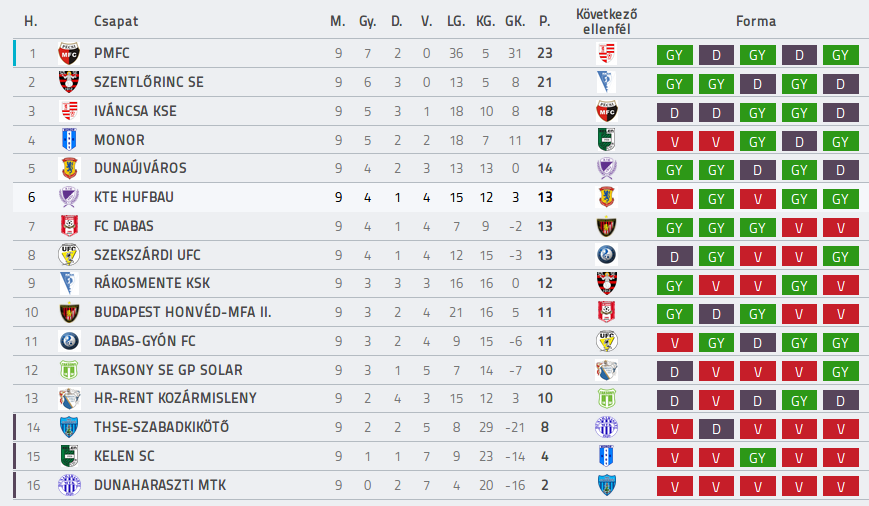Click the Taksony SE GP Solar green crest
Image resolution: width=869 pixels, height=506 pixels.
pyautogui.click(x=69, y=370)
